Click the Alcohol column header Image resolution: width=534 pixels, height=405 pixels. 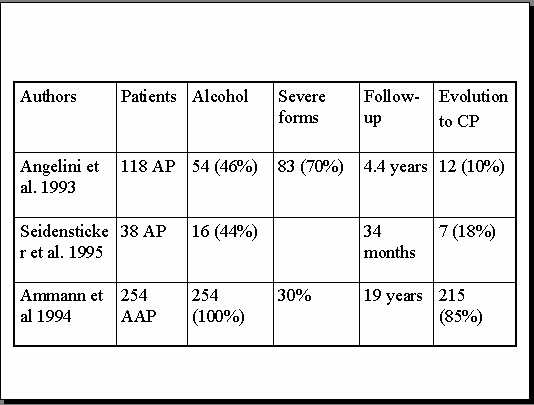(230, 117)
